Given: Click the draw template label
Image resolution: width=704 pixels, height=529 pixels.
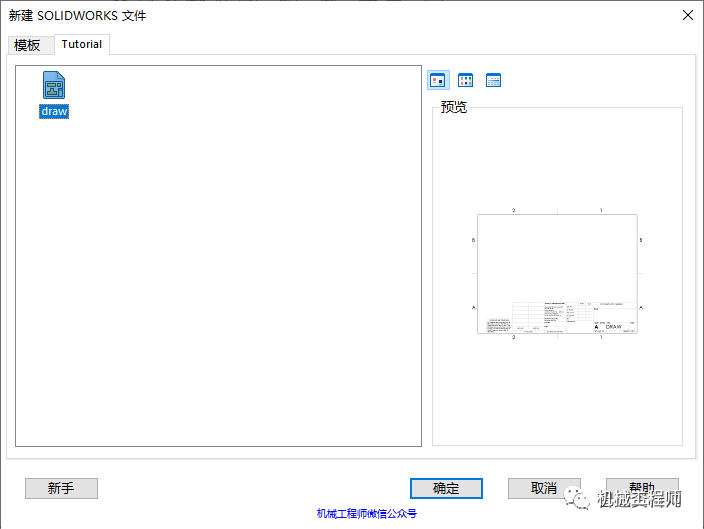Looking at the screenshot, I should click(54, 111).
